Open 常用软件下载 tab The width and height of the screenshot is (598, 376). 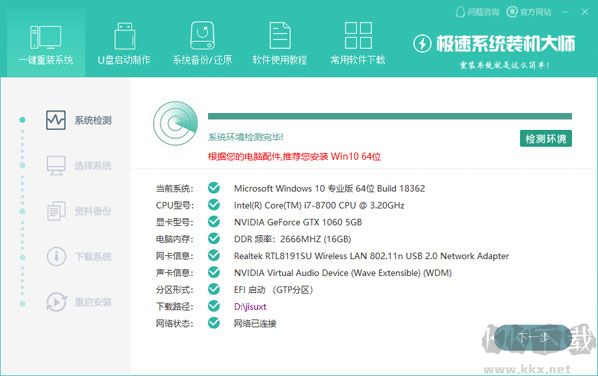point(358,44)
